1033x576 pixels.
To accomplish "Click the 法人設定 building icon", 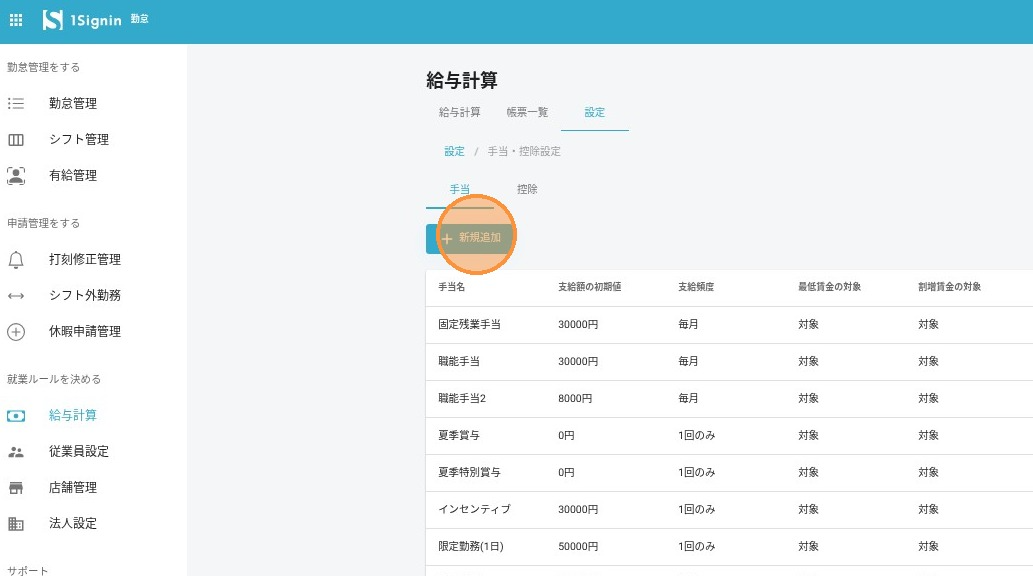I will pyautogui.click(x=16, y=524).
